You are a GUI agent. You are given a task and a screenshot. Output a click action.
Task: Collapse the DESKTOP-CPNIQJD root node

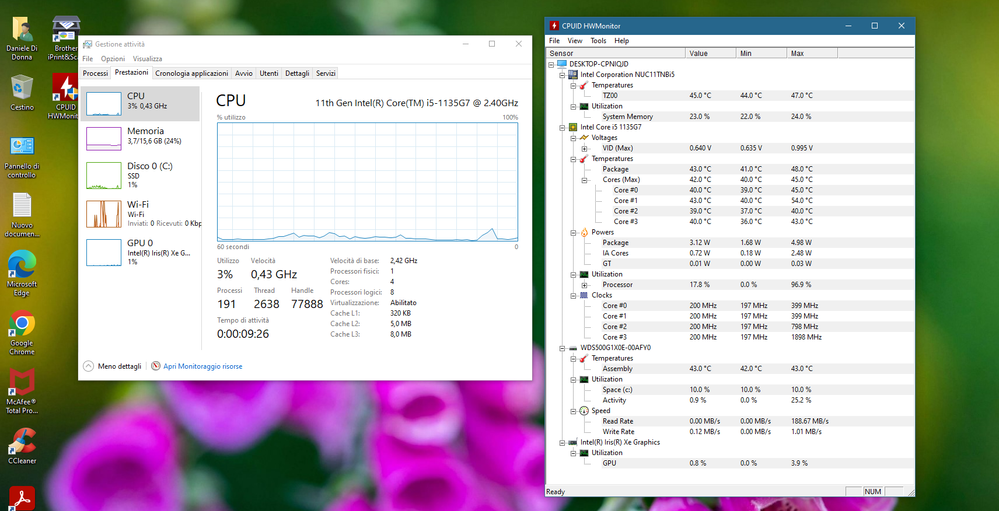pos(551,64)
